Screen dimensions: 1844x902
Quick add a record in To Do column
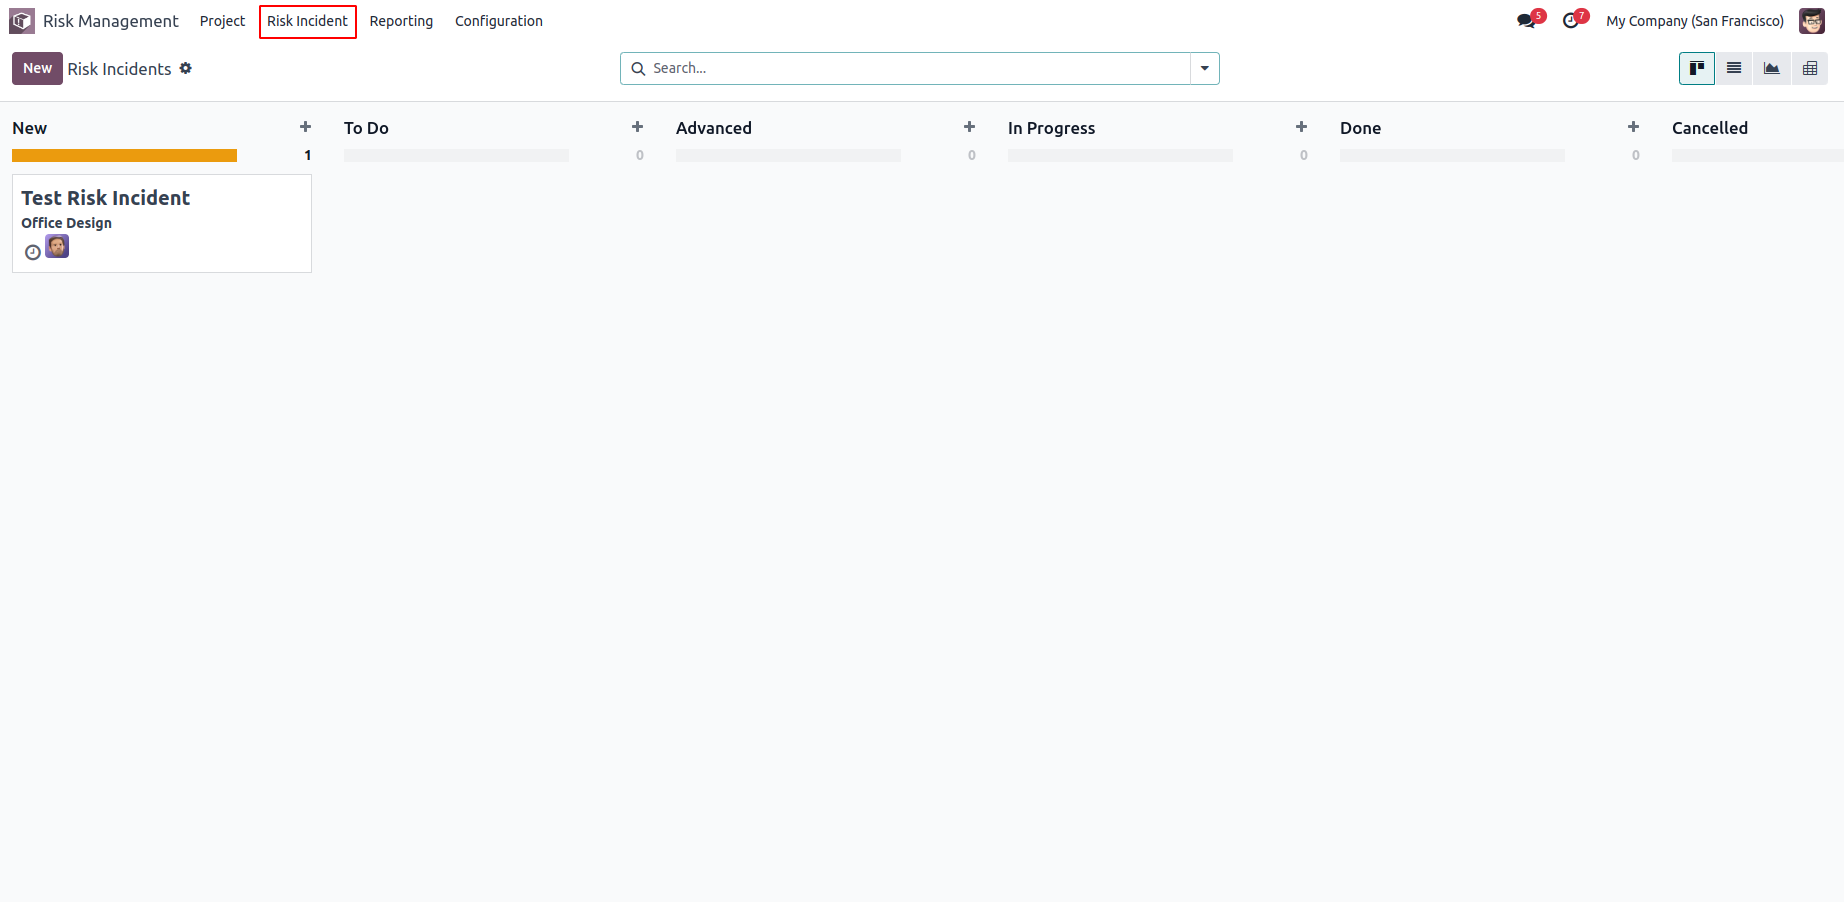[x=637, y=127]
